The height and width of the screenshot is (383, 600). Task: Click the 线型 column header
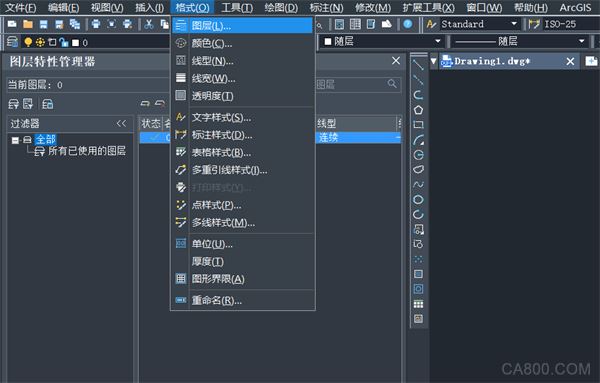pos(356,123)
